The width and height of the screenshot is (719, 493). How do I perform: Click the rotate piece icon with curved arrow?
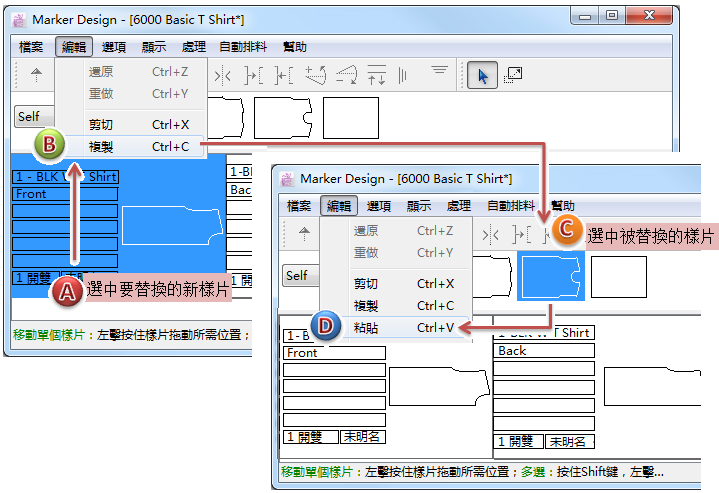pyautogui.click(x=316, y=75)
